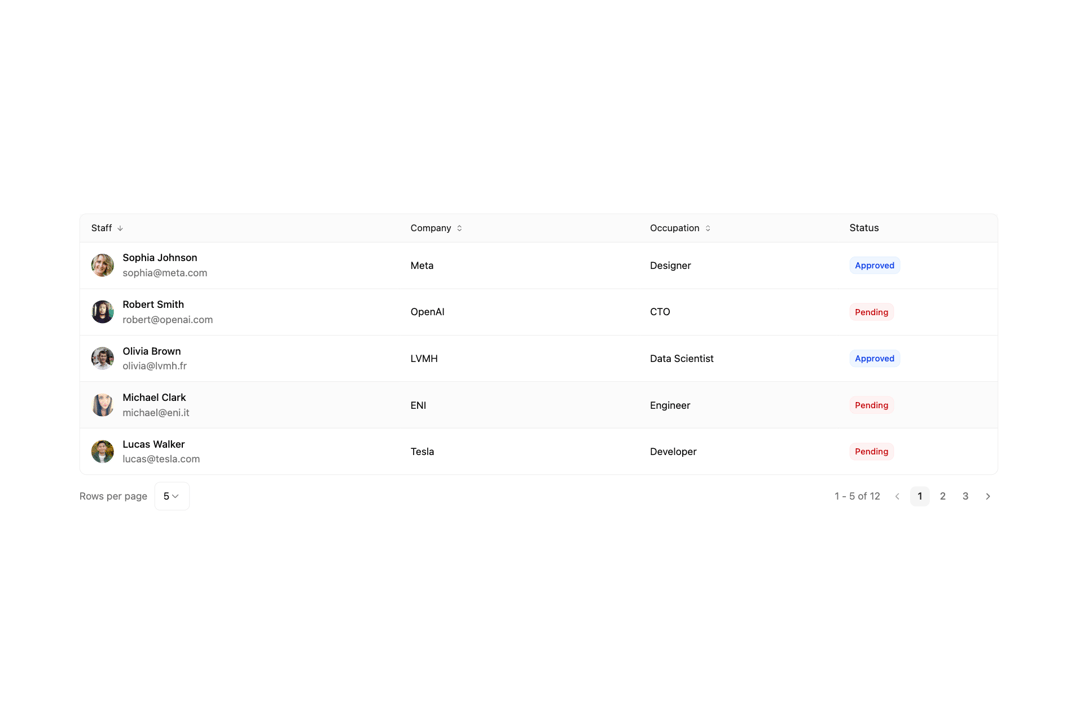The width and height of the screenshot is (1080, 724).
Task: Go to previous page chevron
Action: click(x=897, y=496)
